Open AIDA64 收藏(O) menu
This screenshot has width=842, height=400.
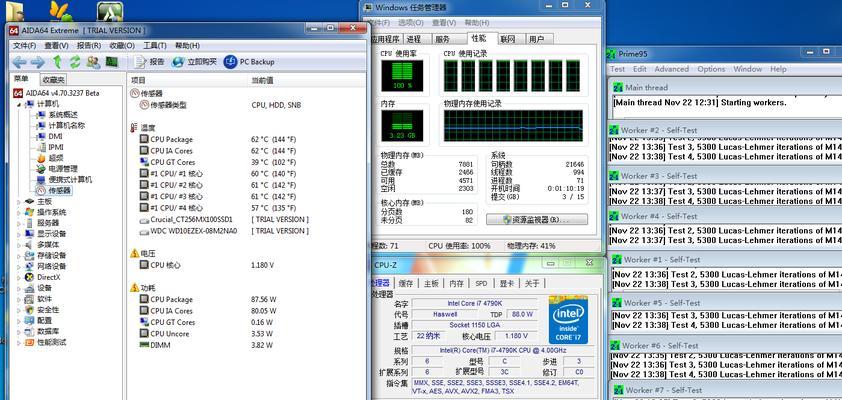pyautogui.click(x=122, y=46)
